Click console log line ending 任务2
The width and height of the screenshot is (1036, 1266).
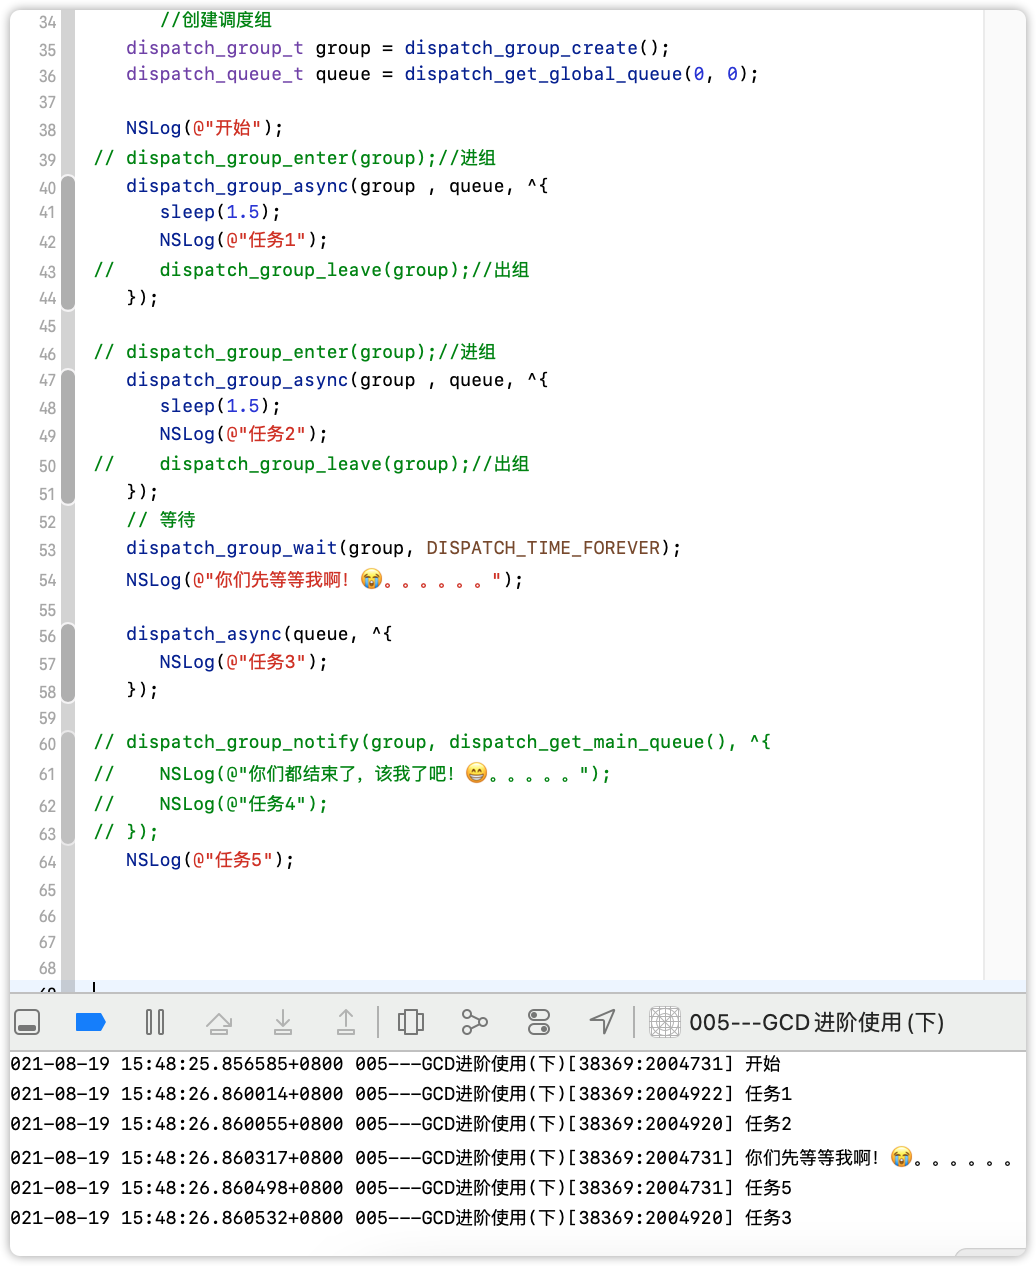click(x=401, y=1124)
